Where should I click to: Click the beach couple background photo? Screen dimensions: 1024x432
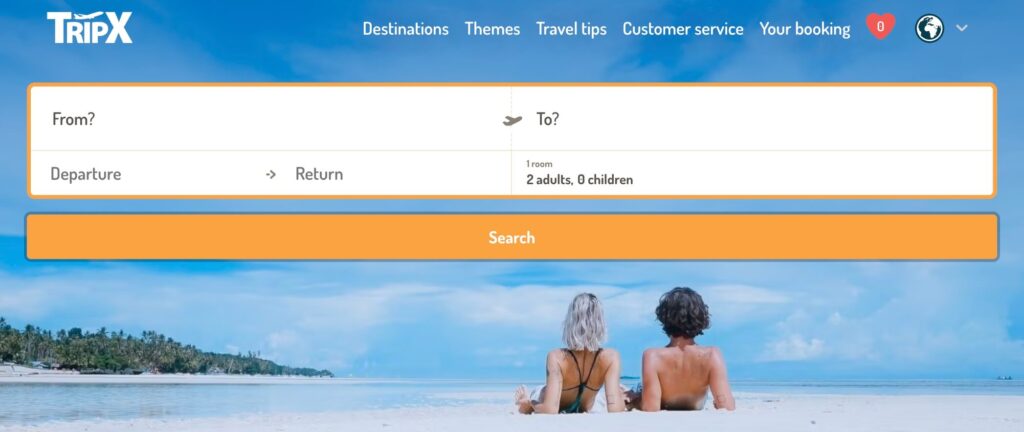coord(627,352)
